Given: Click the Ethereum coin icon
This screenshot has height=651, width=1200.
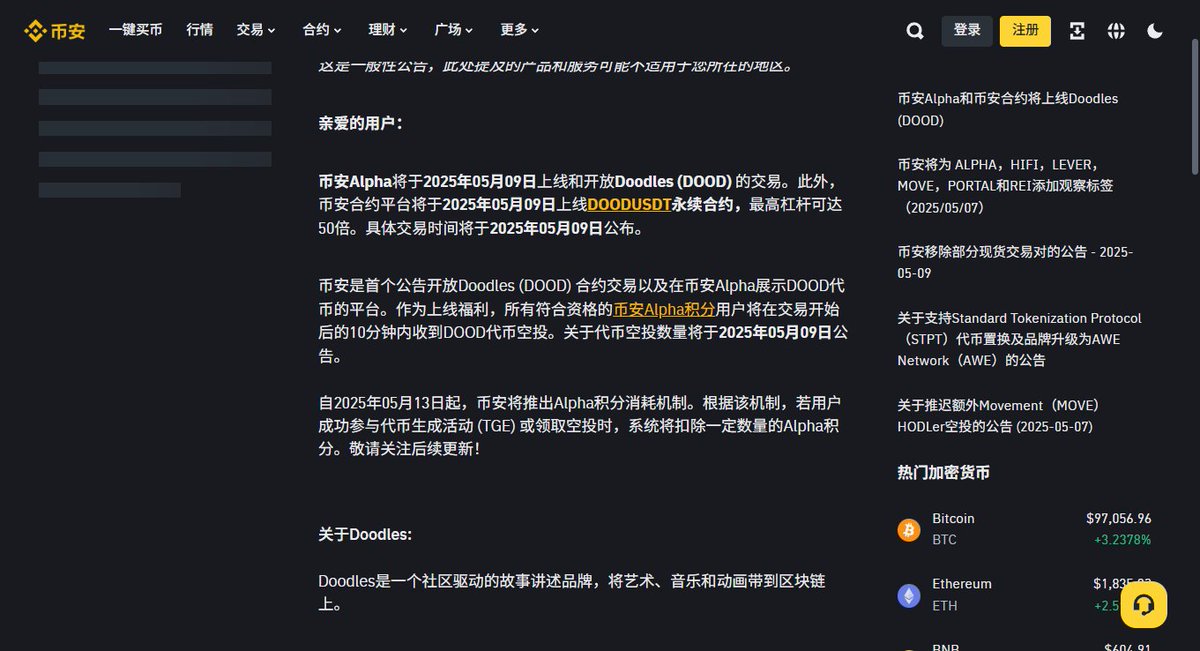Looking at the screenshot, I should (x=909, y=595).
